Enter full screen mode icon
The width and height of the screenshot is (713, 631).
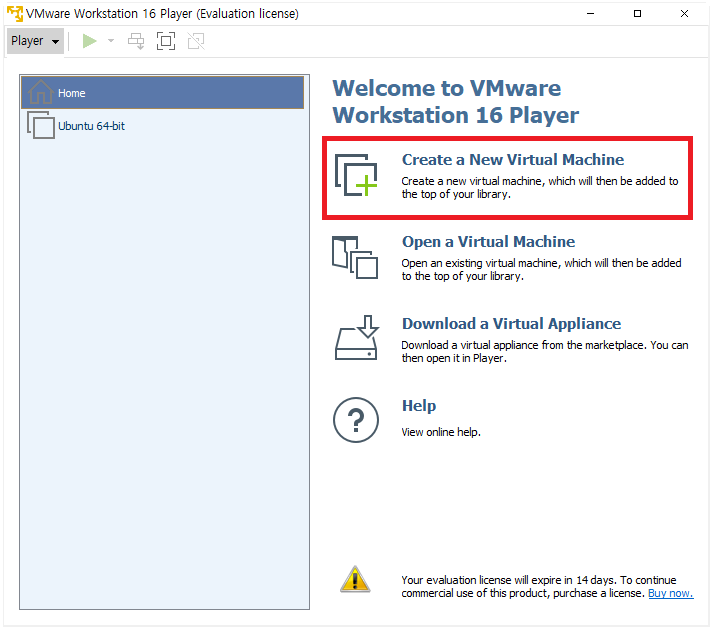(166, 41)
